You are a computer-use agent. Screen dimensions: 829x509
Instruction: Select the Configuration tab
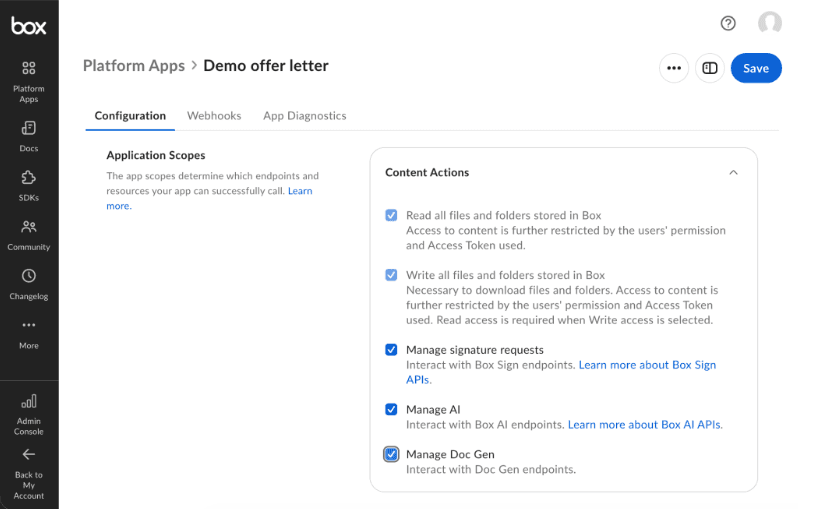(x=130, y=116)
